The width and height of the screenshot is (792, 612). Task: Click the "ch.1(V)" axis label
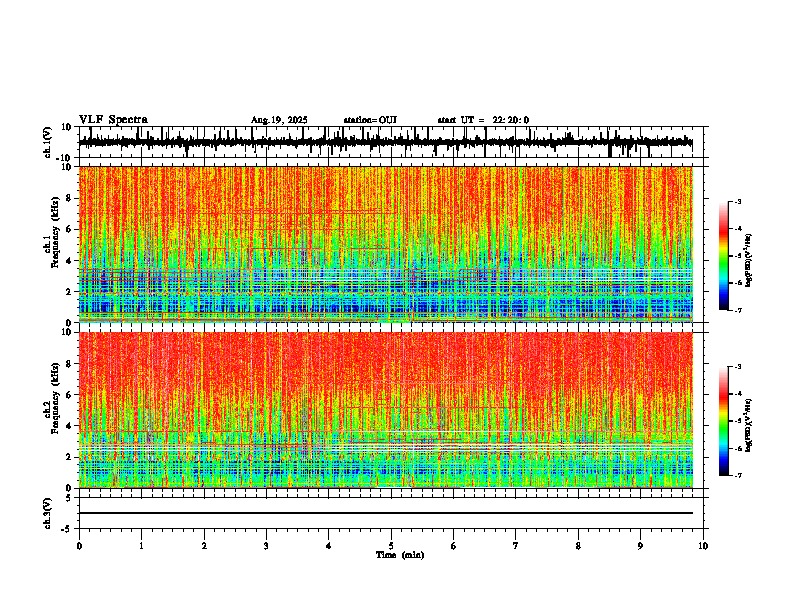(x=48, y=142)
